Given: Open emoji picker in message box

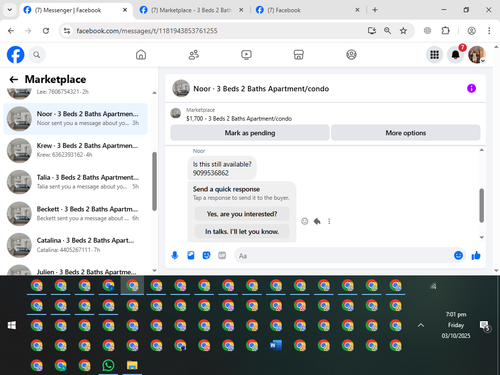Looking at the screenshot, I should click(458, 256).
